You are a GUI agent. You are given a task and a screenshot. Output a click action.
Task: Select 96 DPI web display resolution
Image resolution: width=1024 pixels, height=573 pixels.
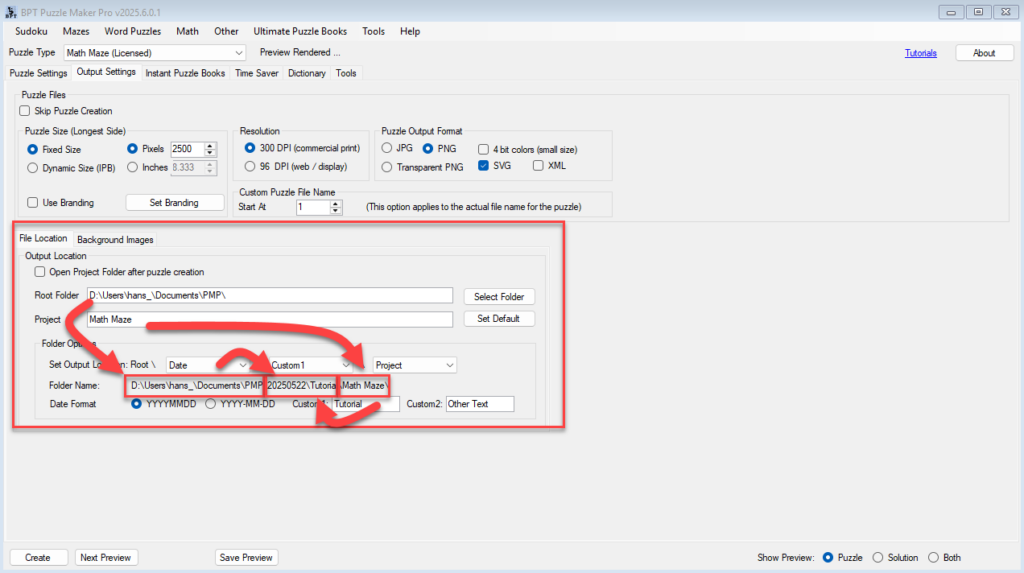(250, 166)
